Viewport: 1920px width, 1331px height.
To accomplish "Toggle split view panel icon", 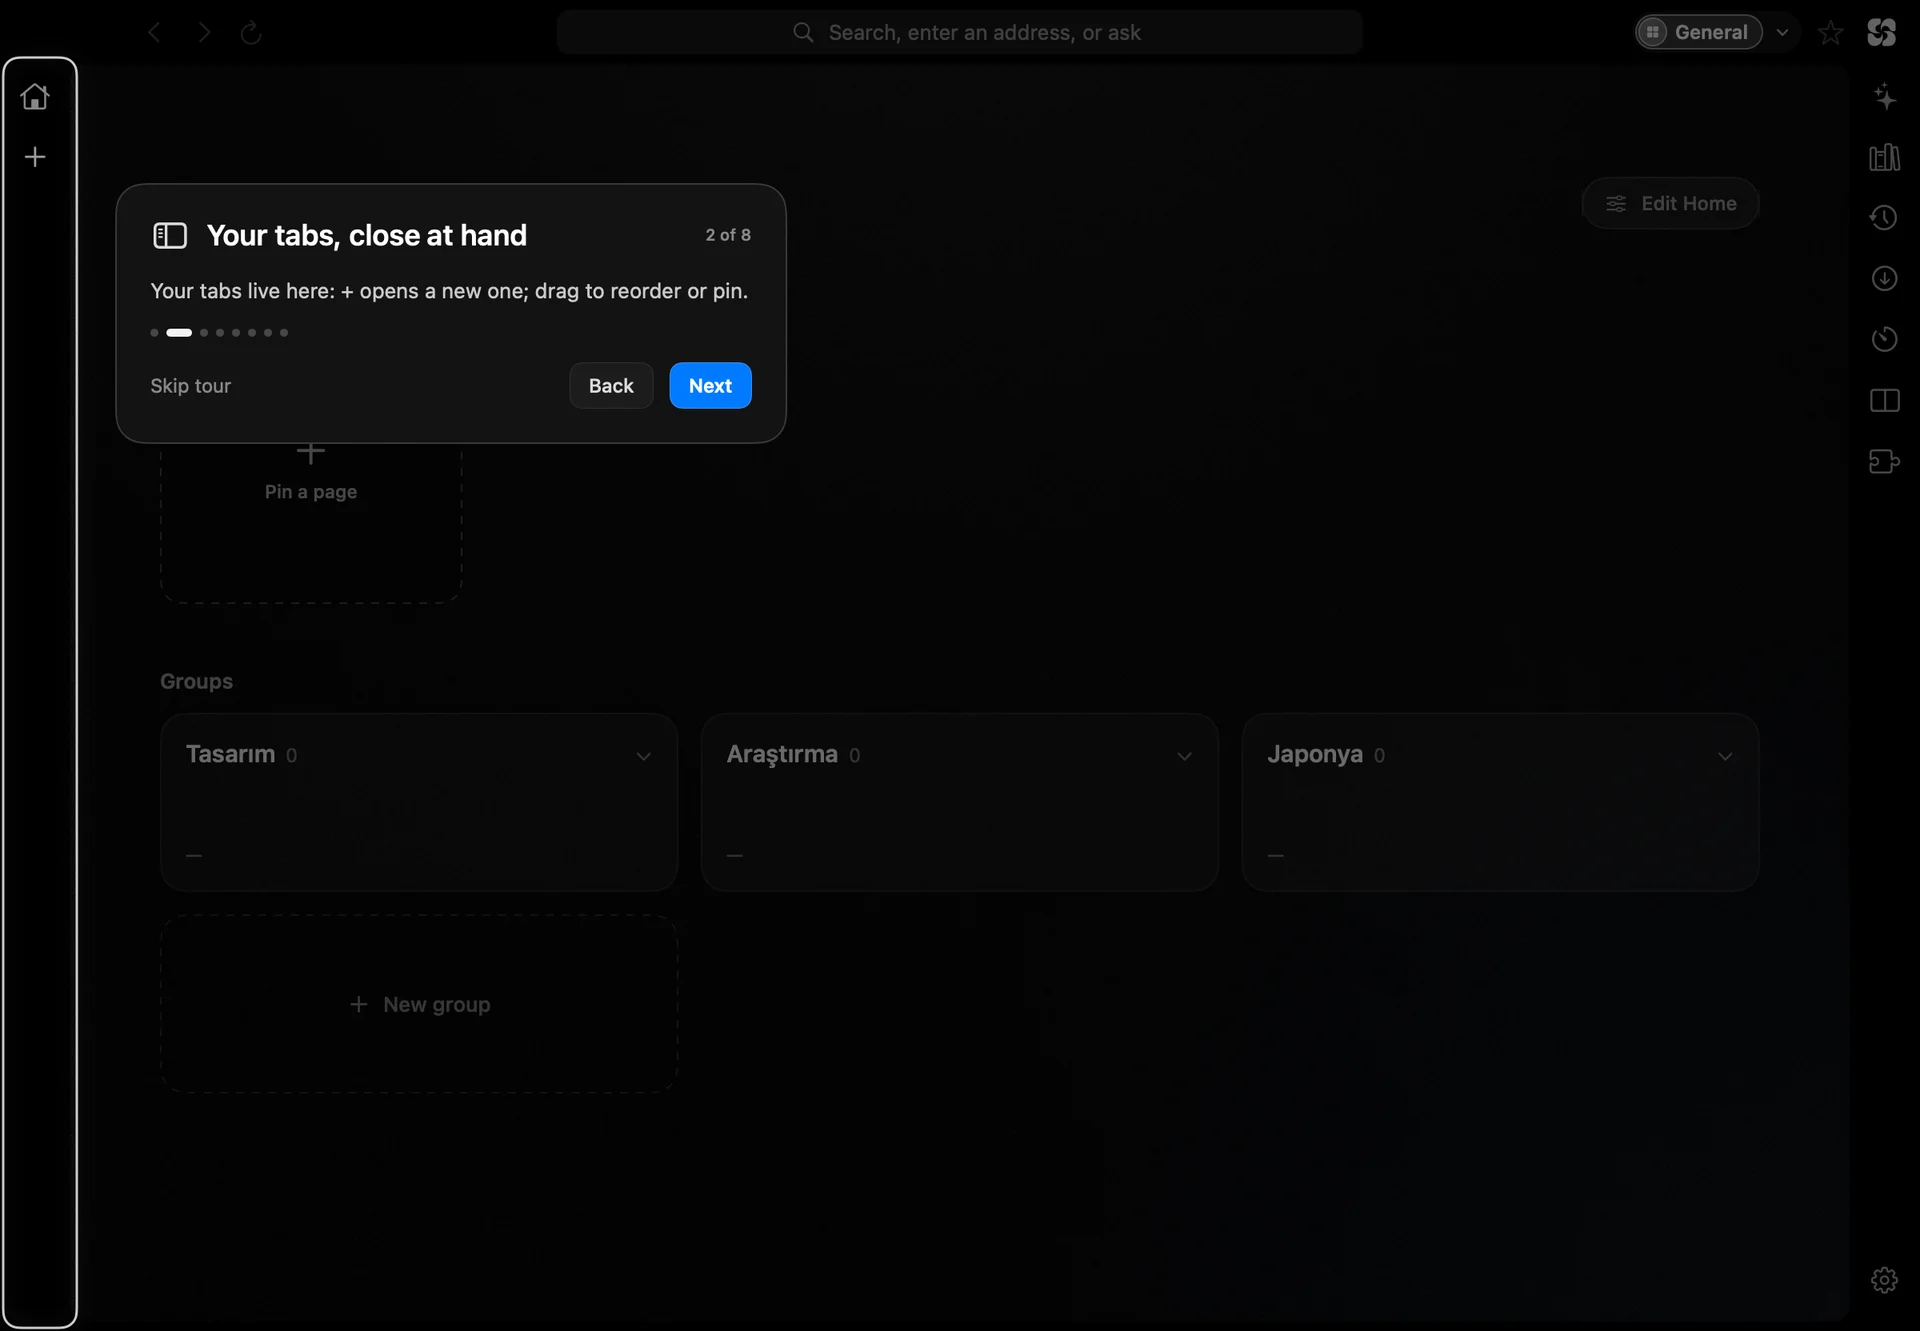I will pos(1885,401).
